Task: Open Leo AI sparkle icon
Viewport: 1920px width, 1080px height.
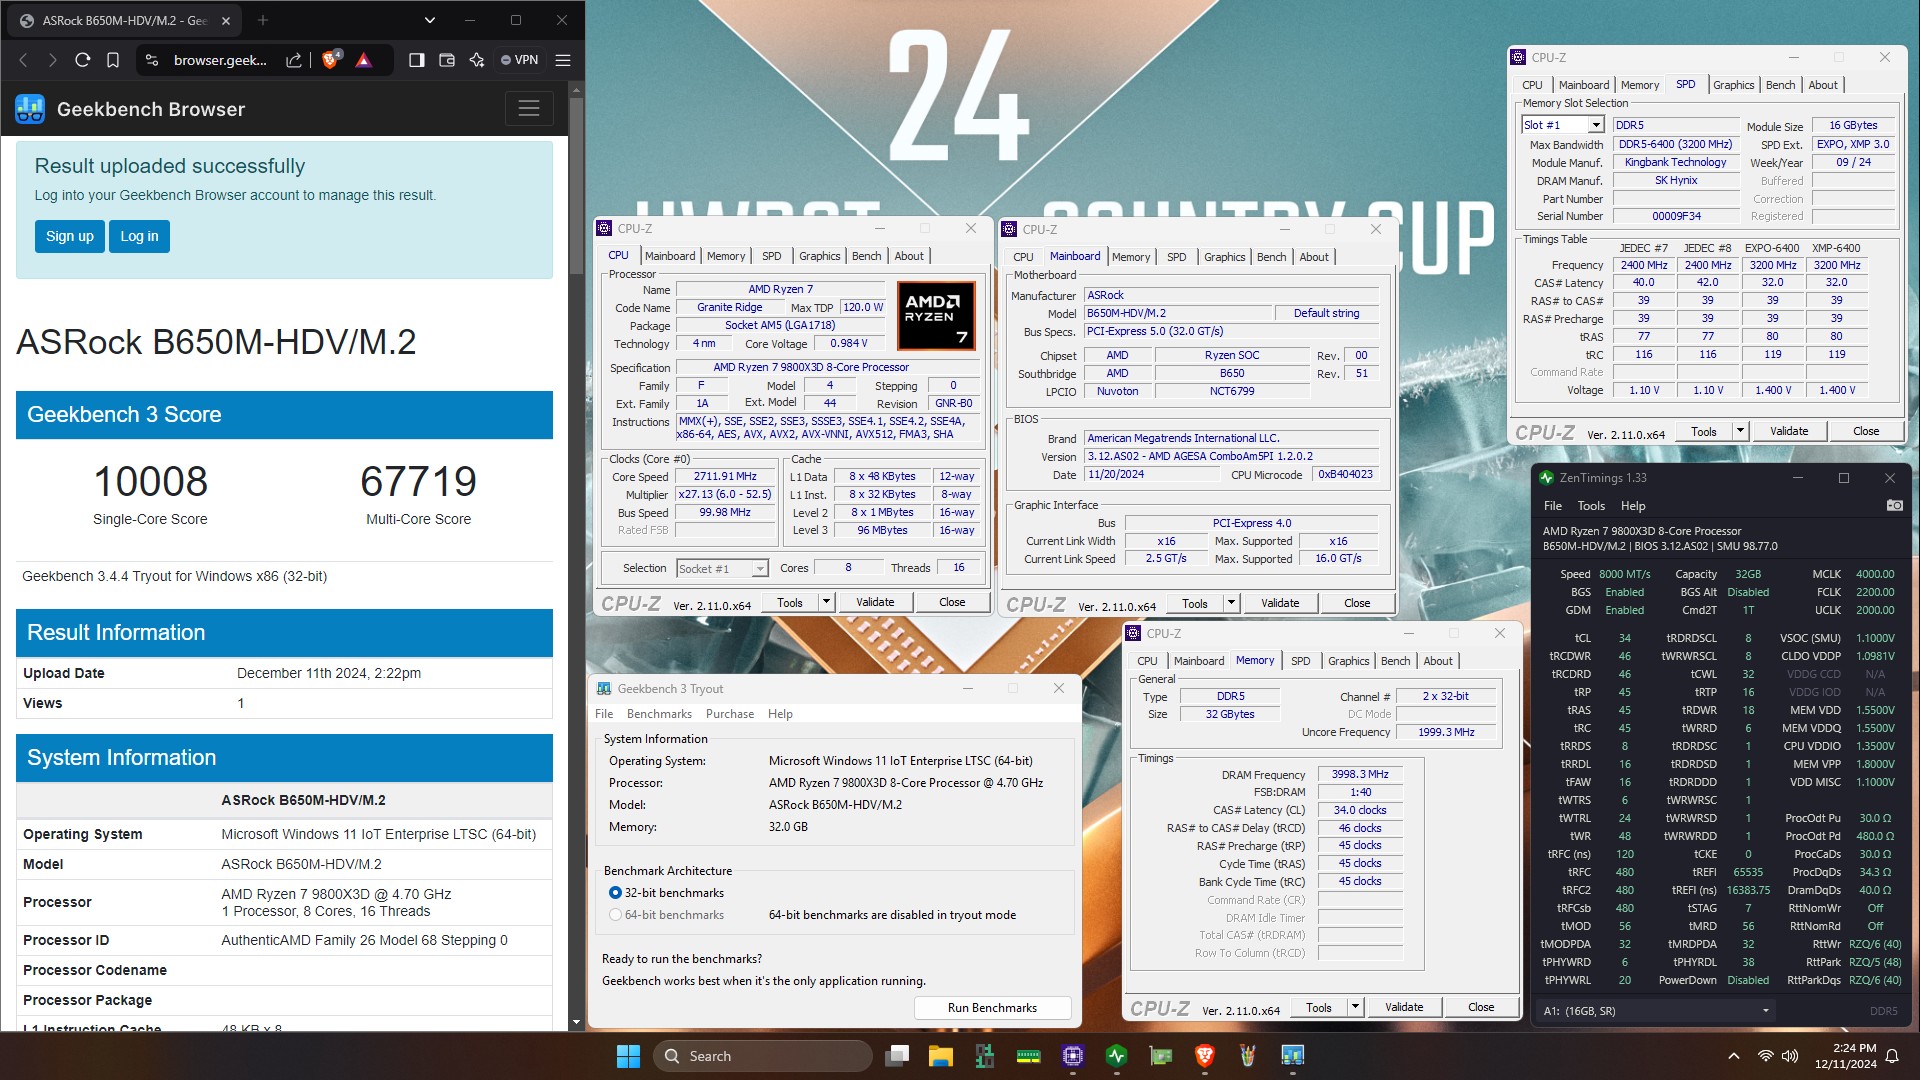Action: tap(477, 60)
